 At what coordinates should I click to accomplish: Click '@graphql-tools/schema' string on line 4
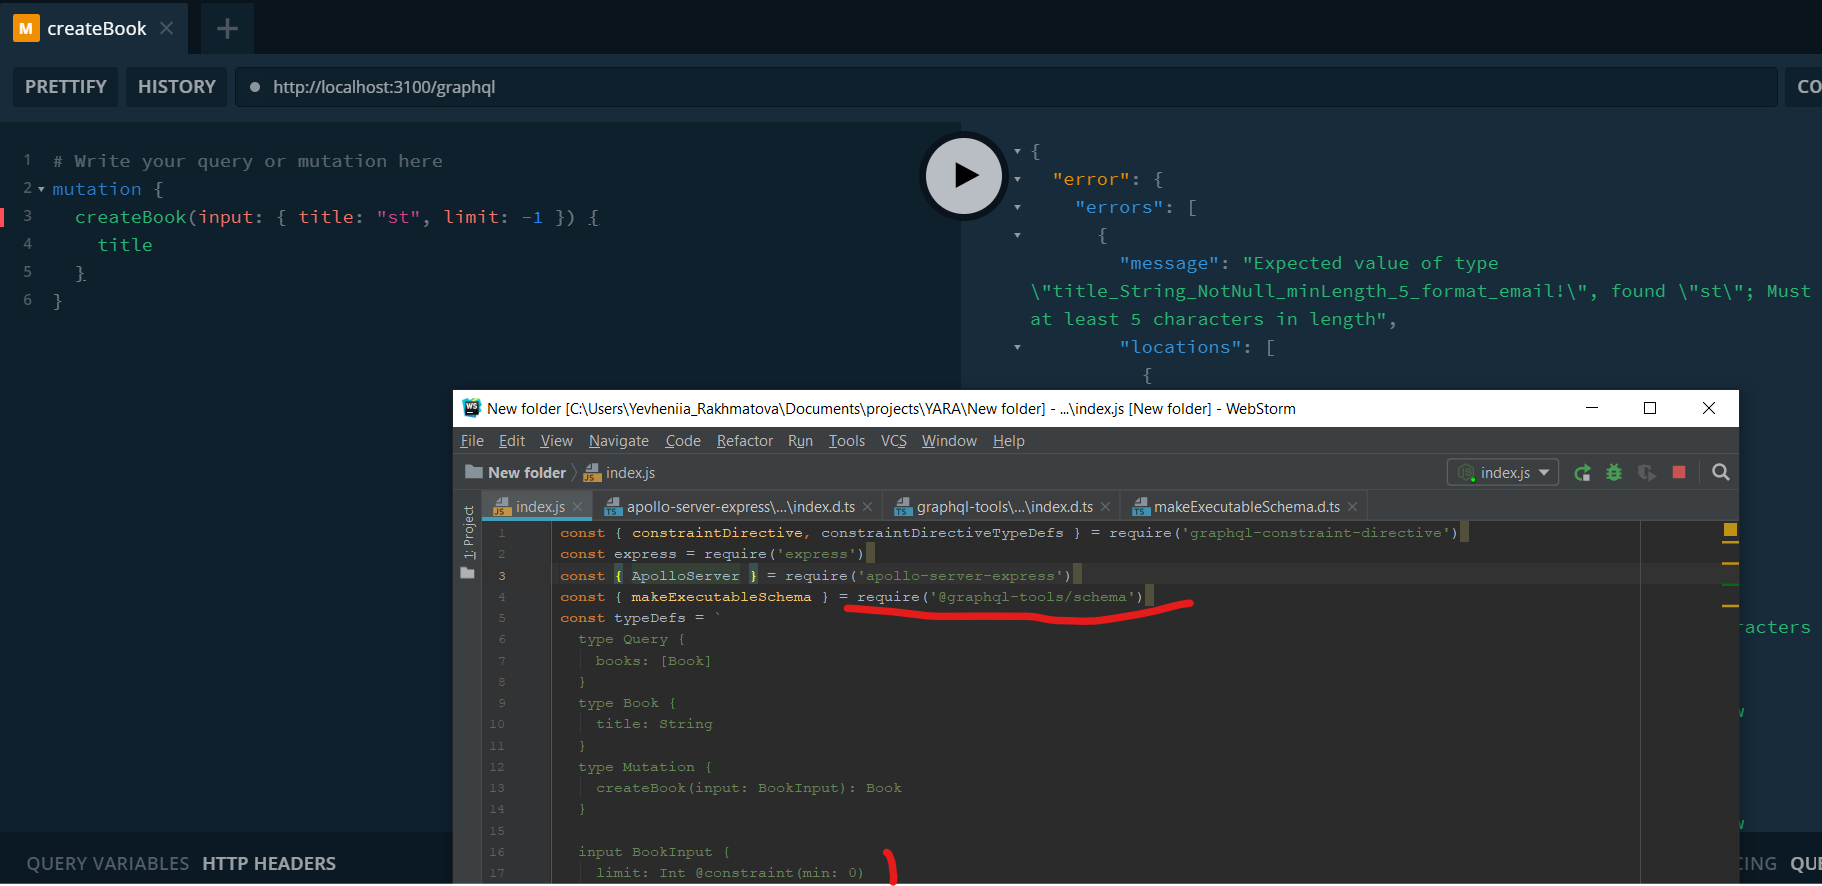pos(1032,597)
